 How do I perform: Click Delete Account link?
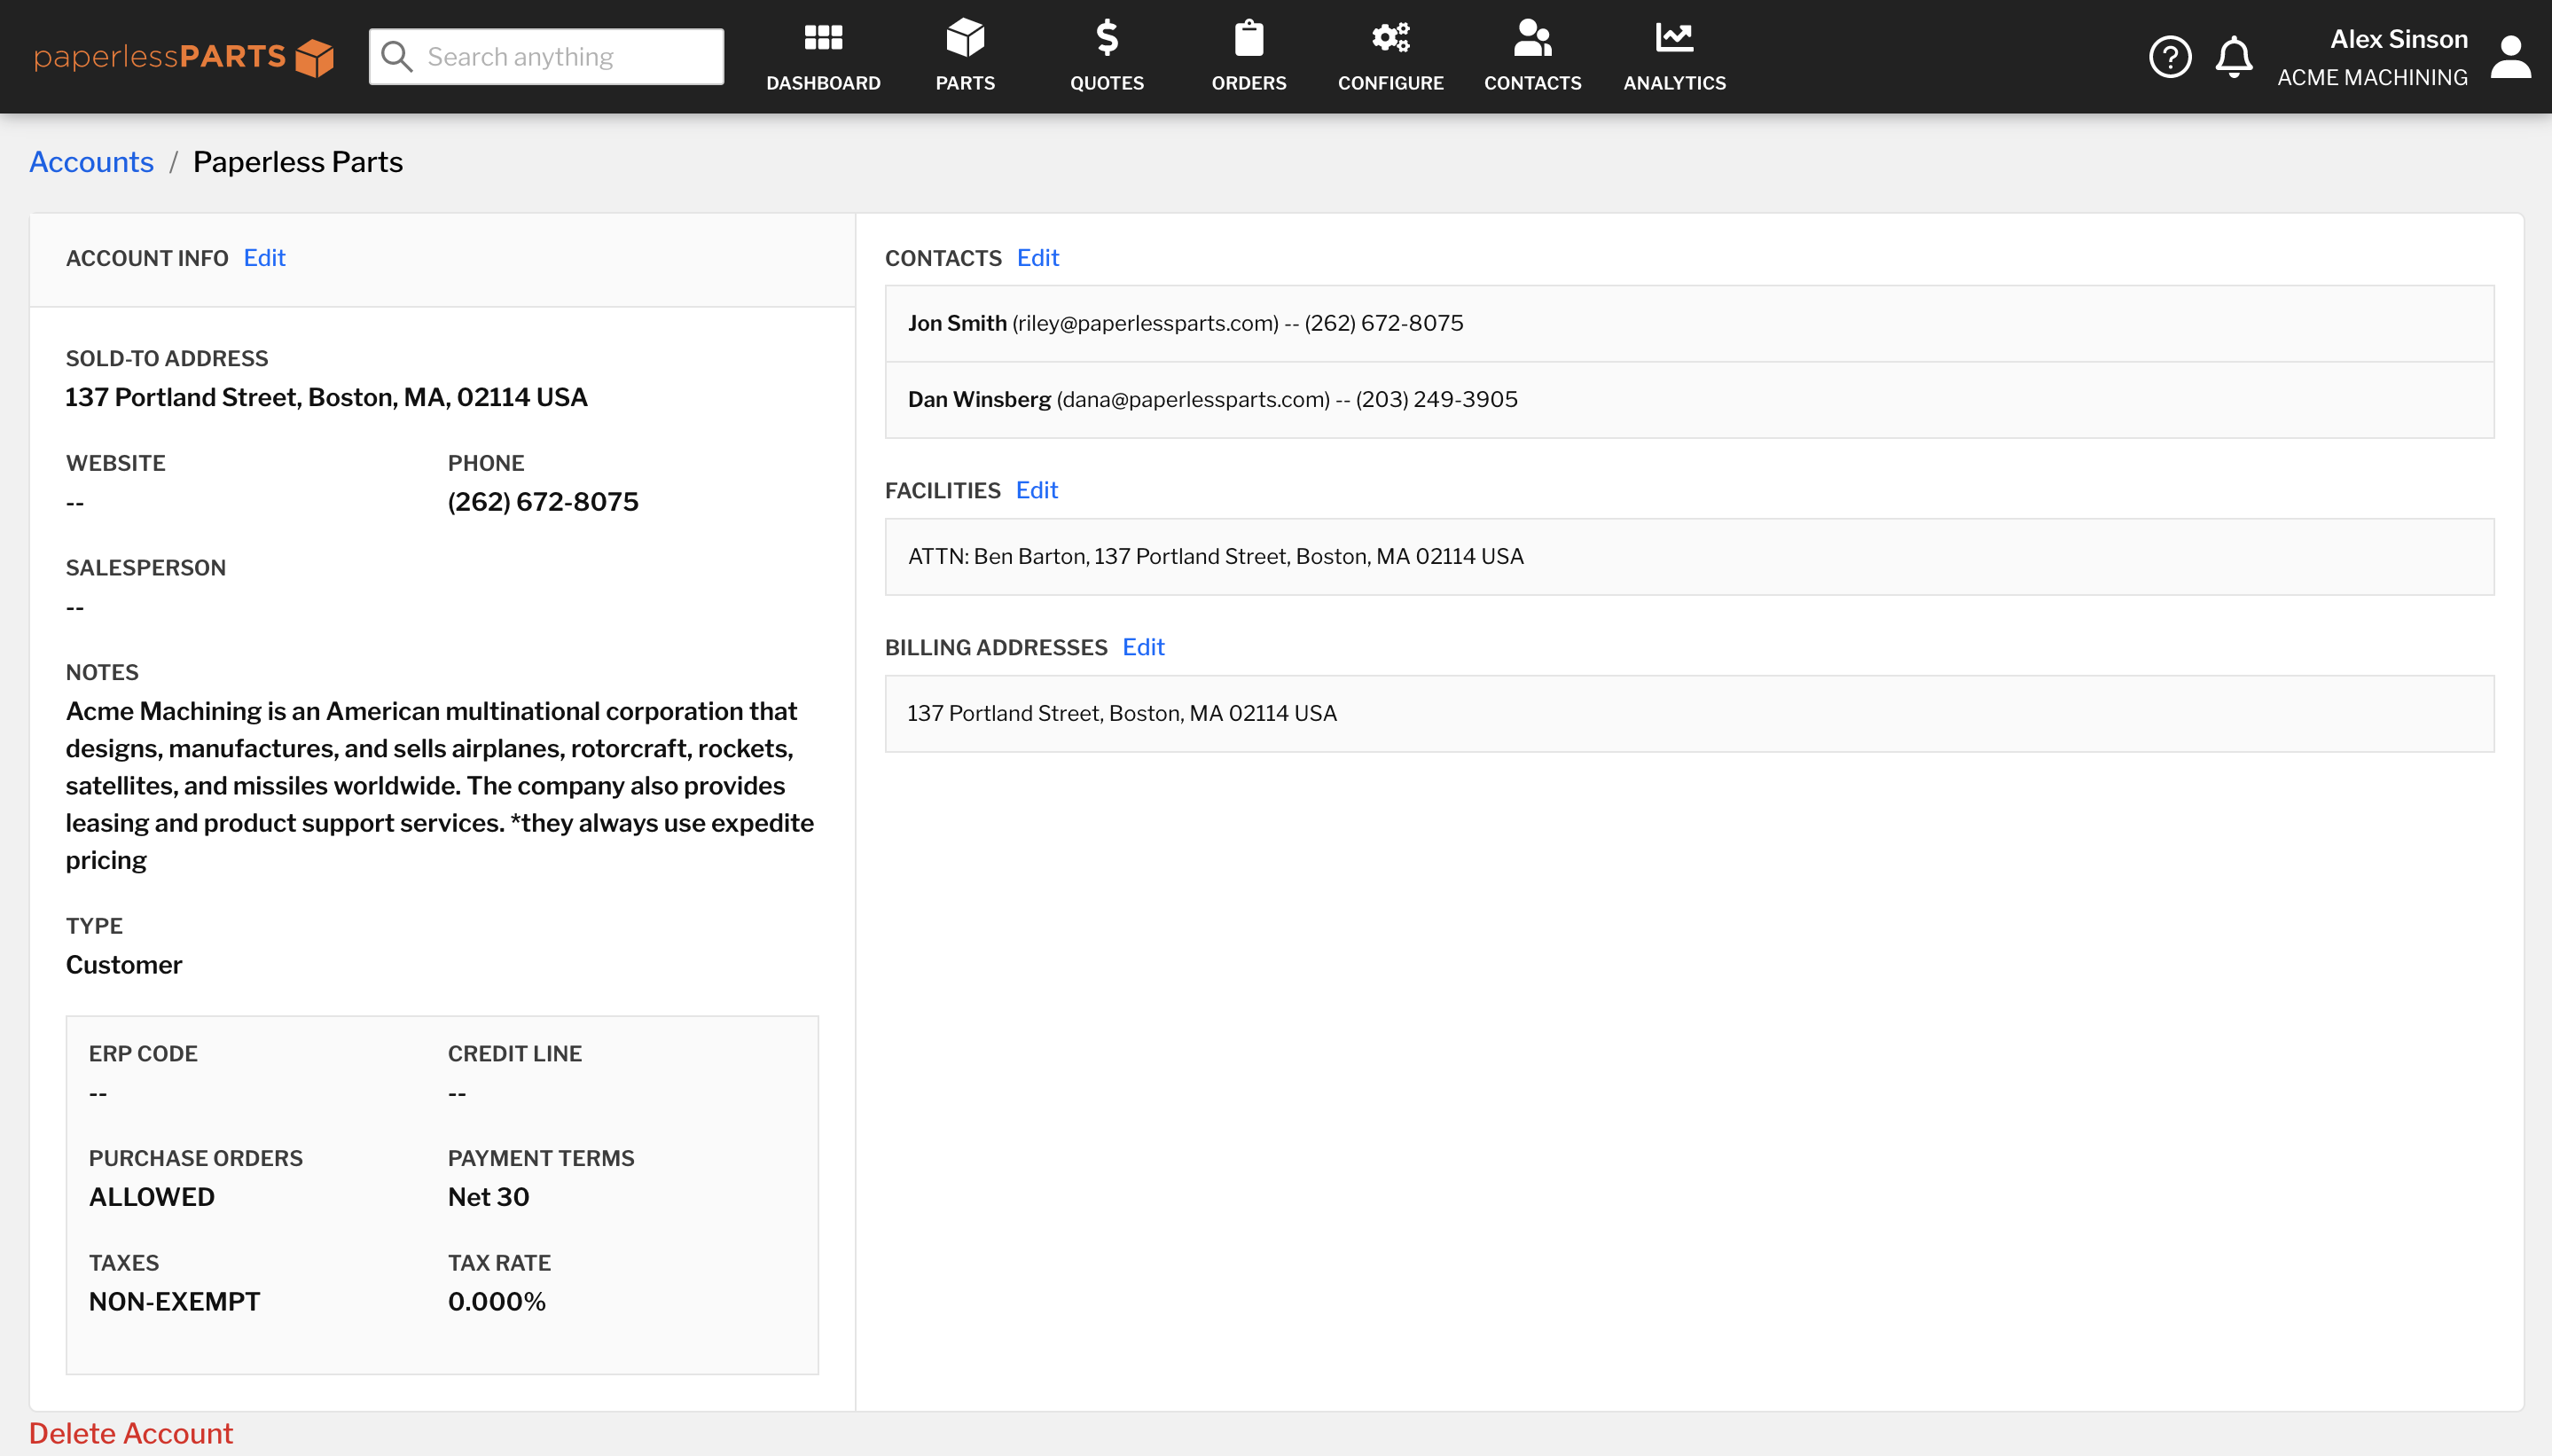pyautogui.click(x=131, y=1433)
